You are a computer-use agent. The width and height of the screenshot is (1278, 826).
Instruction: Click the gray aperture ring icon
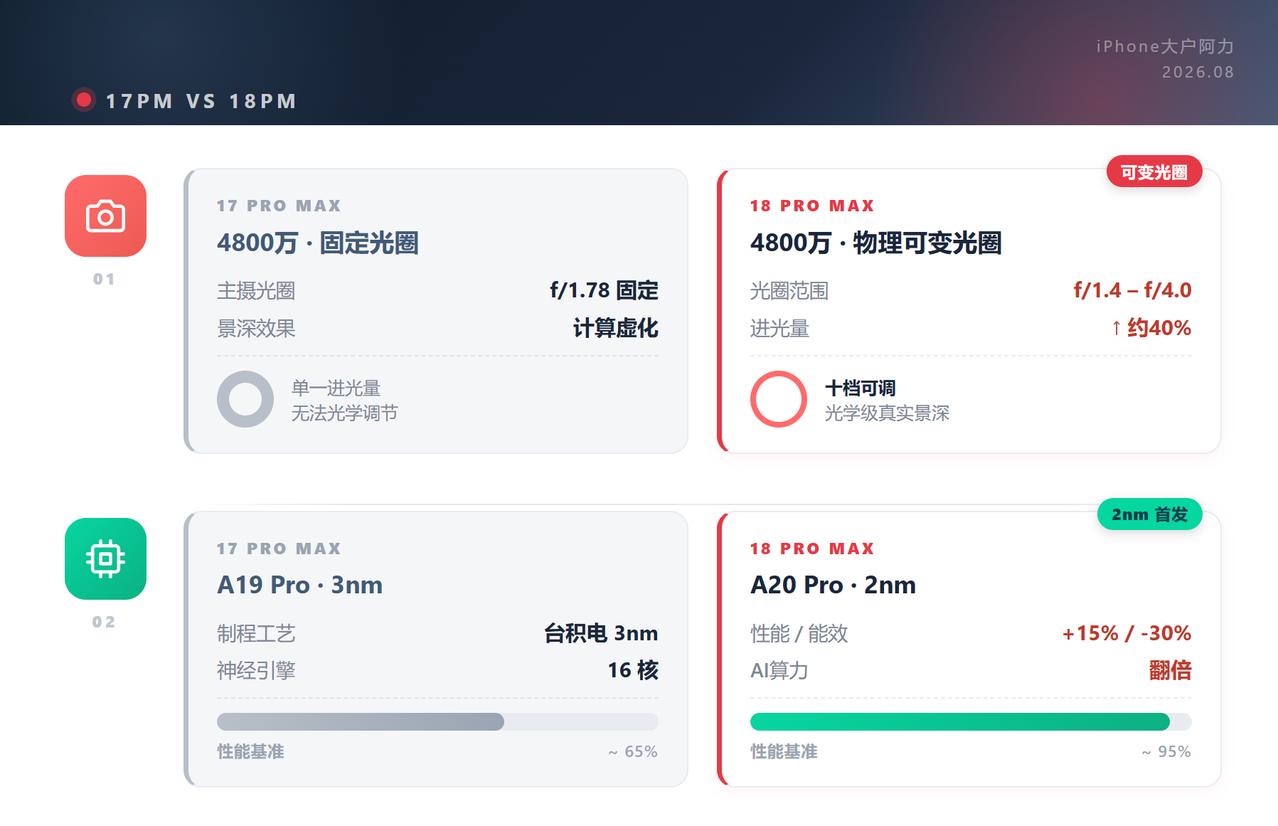245,399
